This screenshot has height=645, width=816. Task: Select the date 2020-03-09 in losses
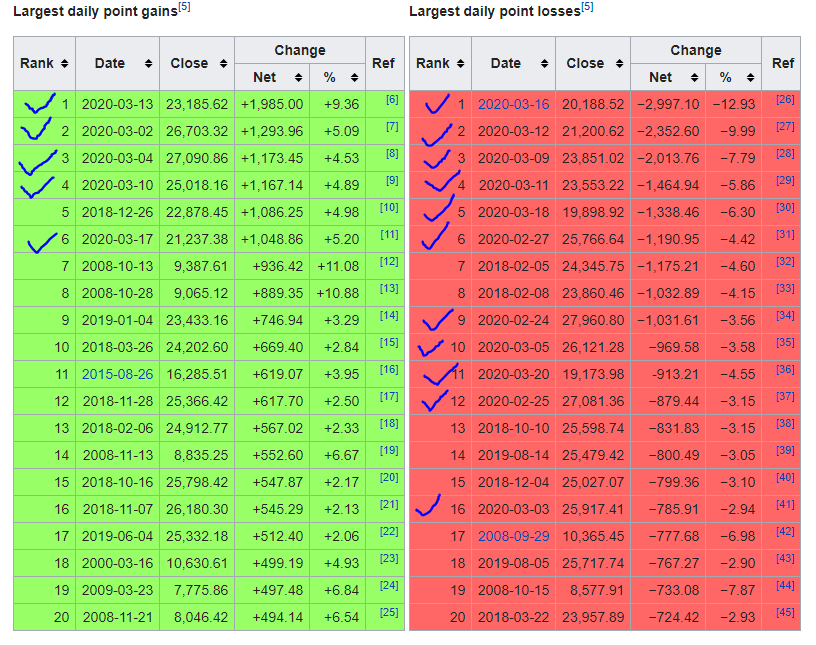pyautogui.click(x=514, y=158)
